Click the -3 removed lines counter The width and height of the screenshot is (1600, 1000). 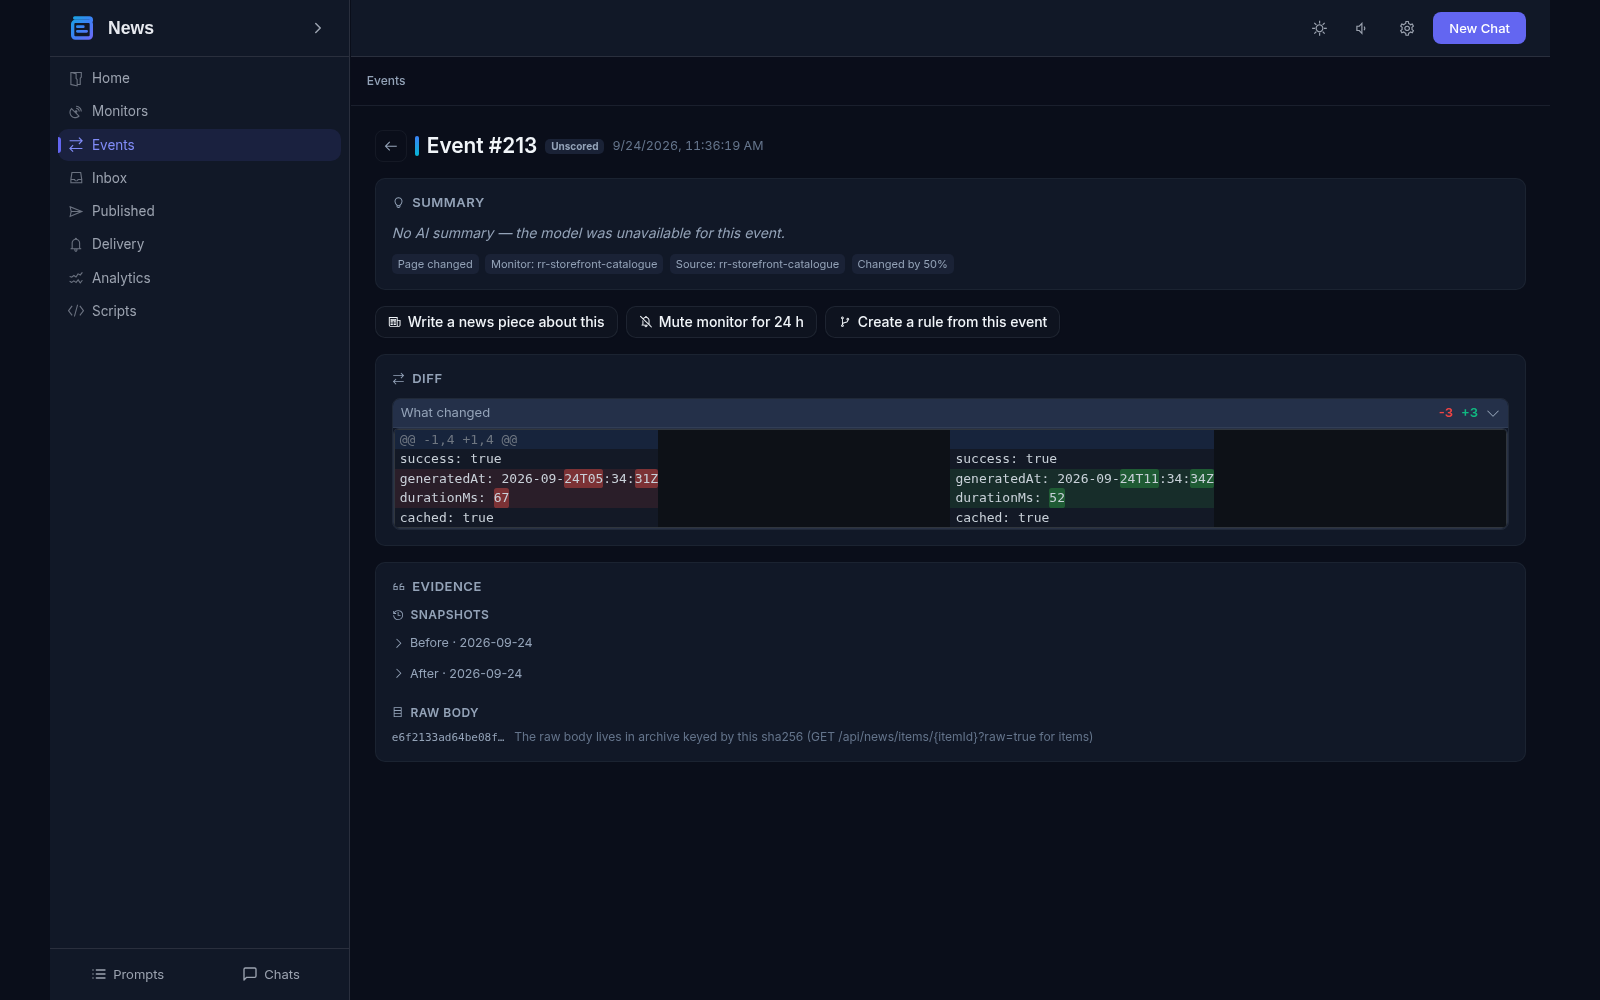pos(1446,413)
